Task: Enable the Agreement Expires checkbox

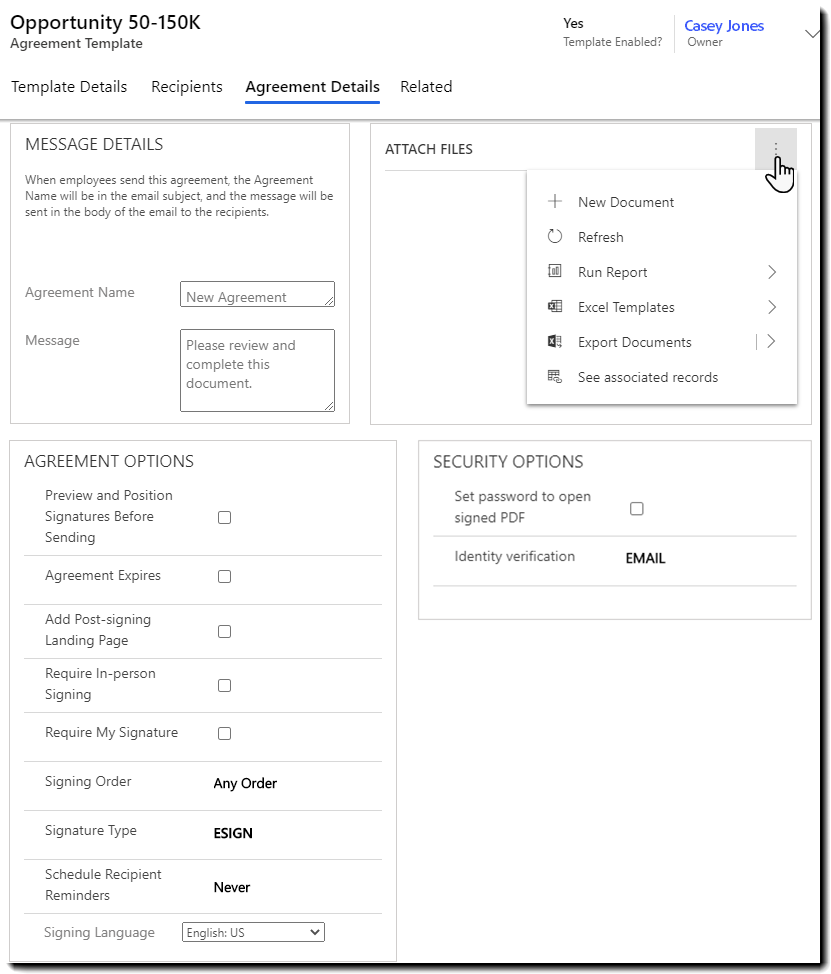Action: (x=224, y=576)
